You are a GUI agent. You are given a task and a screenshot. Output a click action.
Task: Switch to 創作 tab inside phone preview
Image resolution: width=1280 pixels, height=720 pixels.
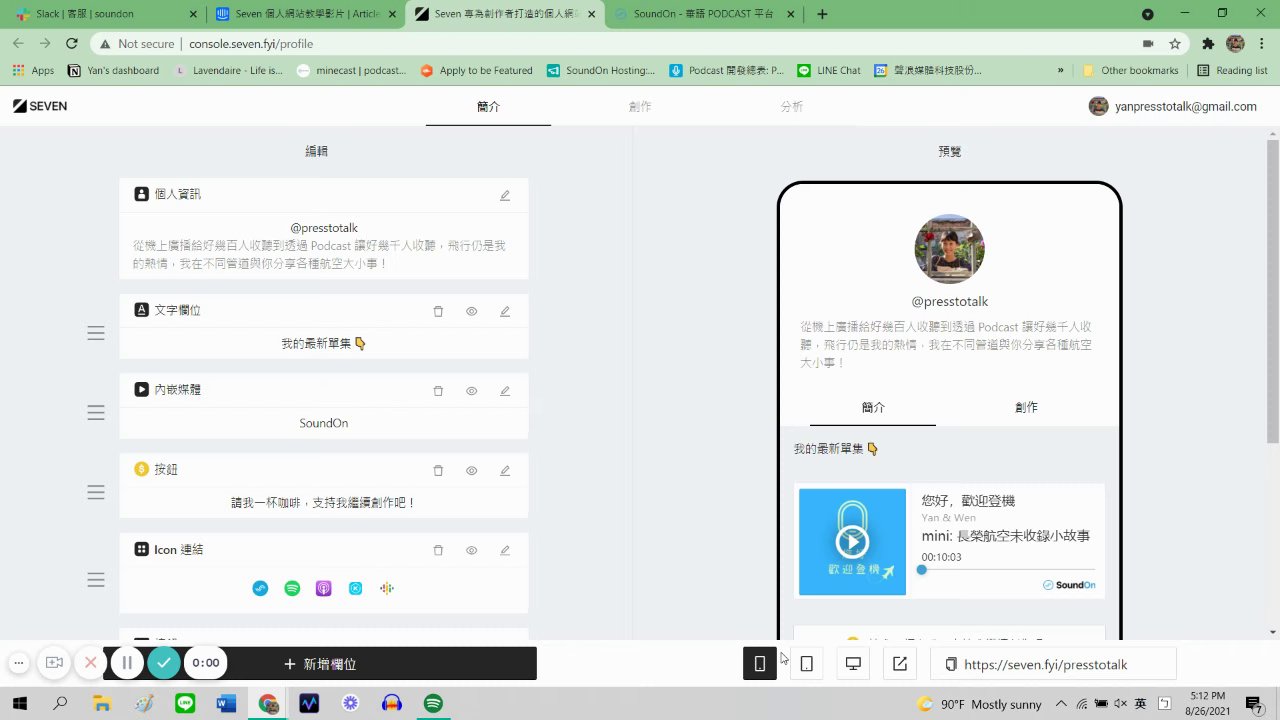(x=1026, y=407)
